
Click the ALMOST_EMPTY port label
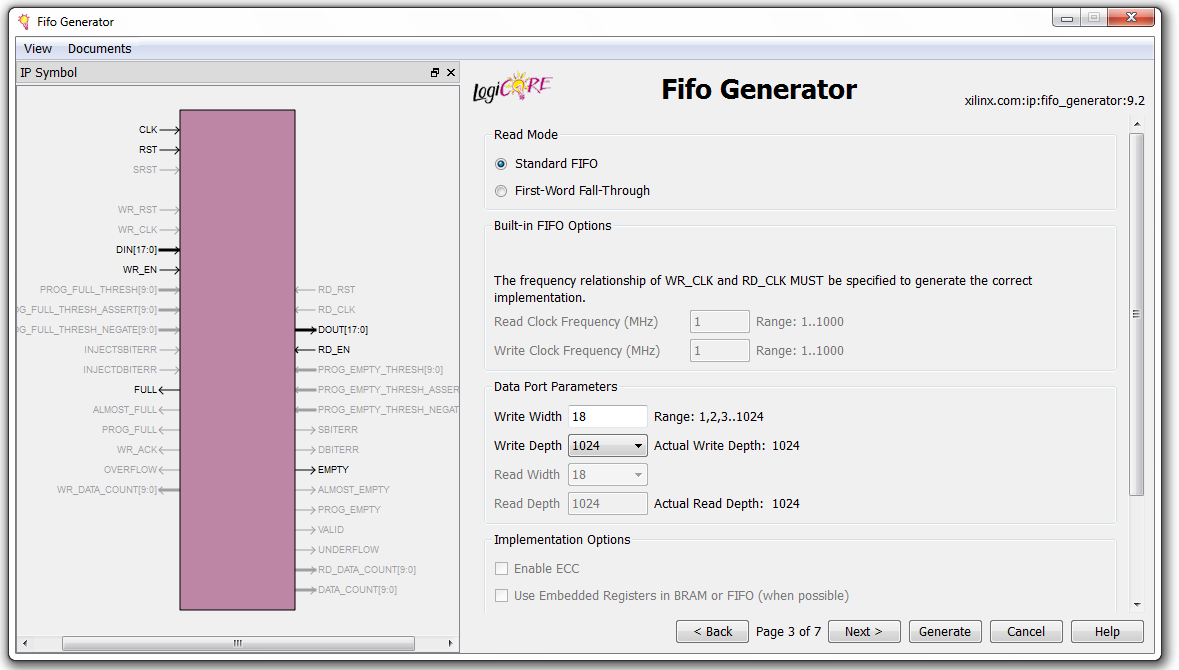pos(353,490)
